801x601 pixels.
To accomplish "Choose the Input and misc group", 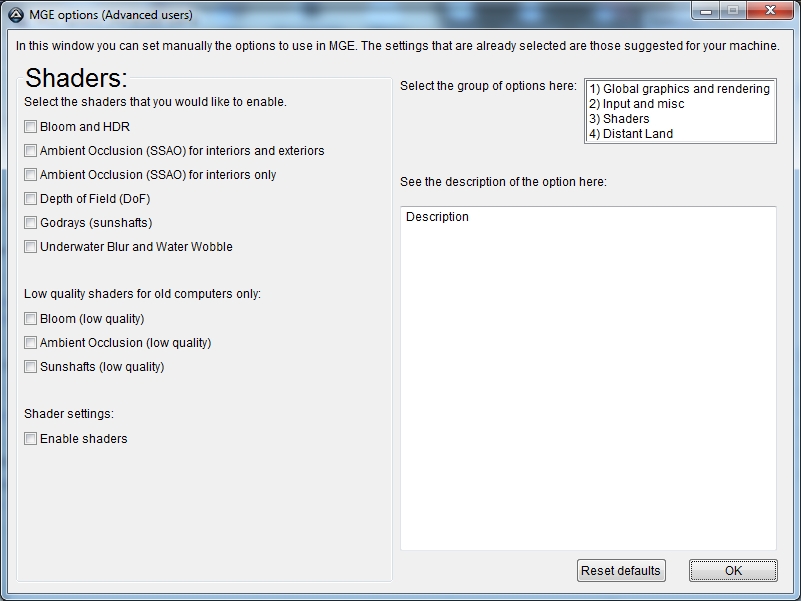I will 636,104.
